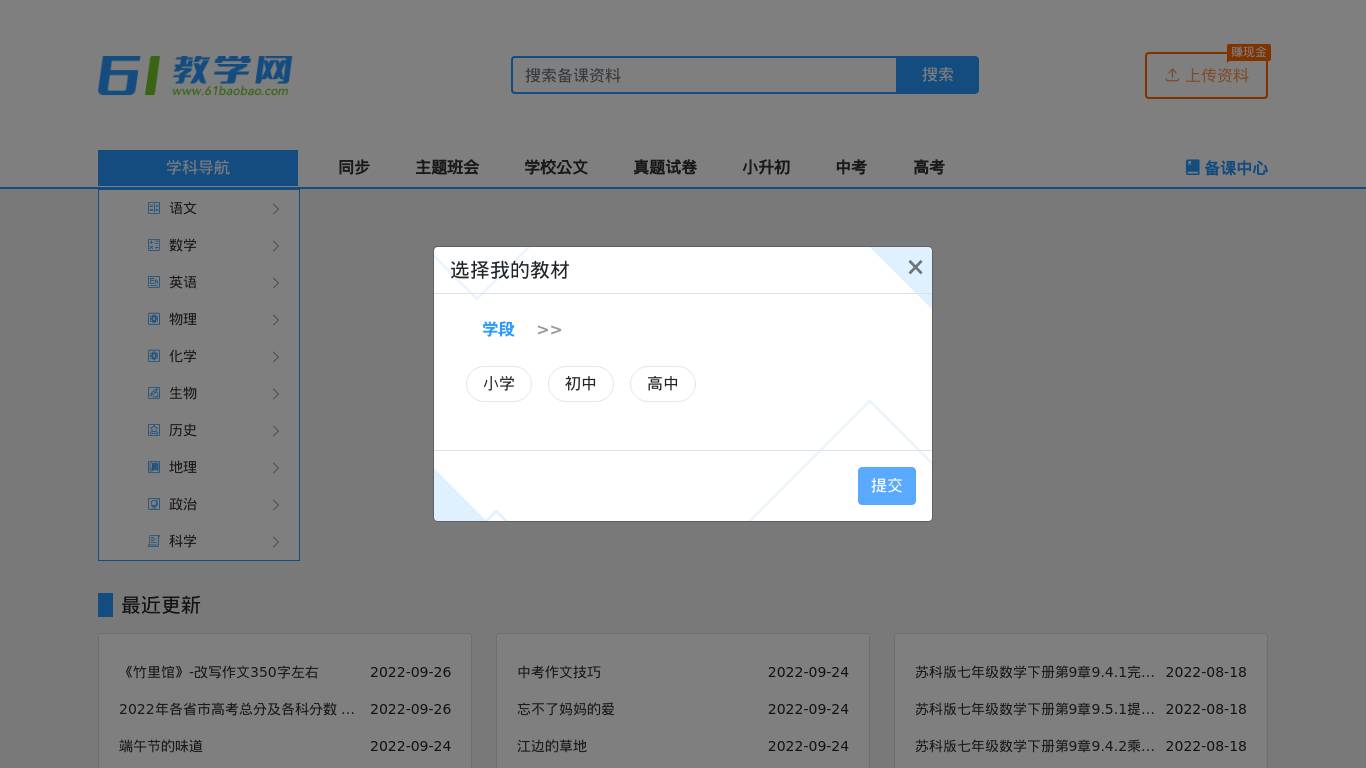Click the 搜索备课资料 search input field

click(x=704, y=75)
